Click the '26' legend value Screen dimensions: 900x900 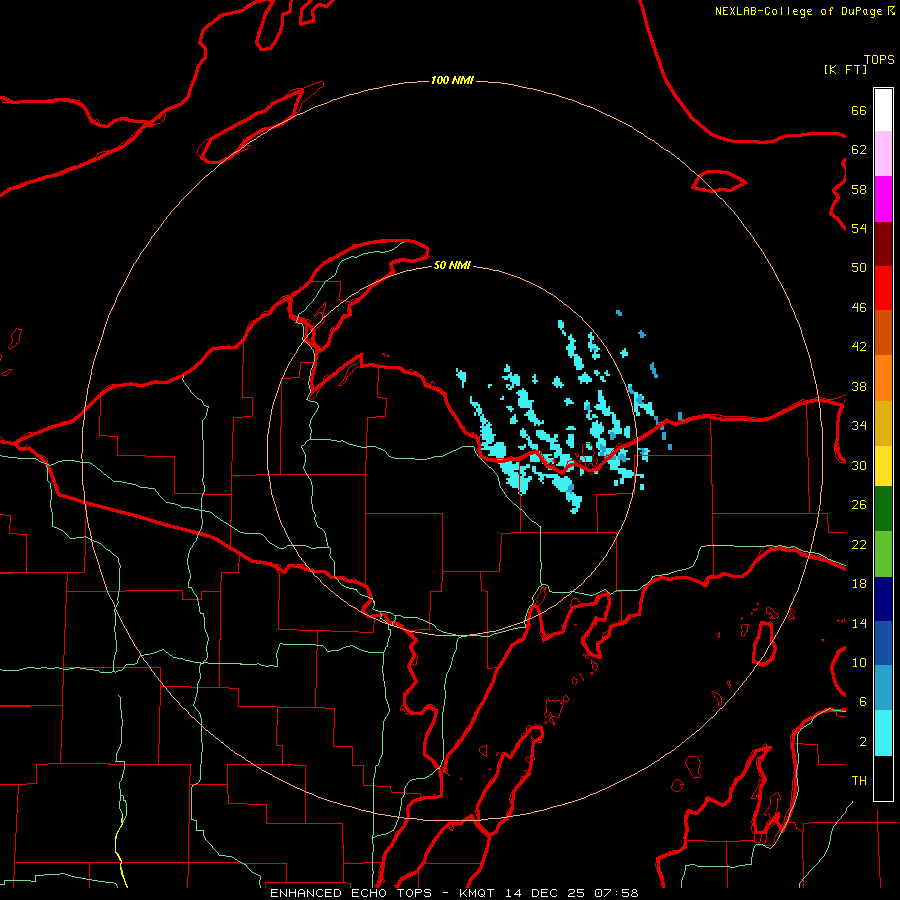click(x=859, y=505)
